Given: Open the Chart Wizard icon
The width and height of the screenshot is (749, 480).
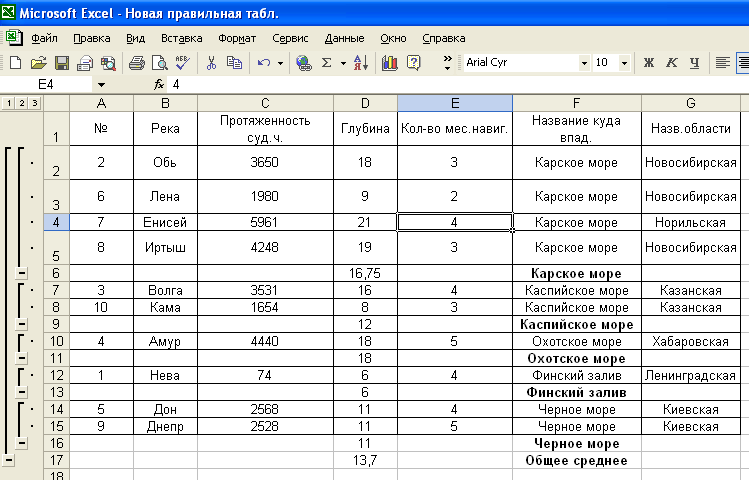Looking at the screenshot, I should [x=389, y=63].
